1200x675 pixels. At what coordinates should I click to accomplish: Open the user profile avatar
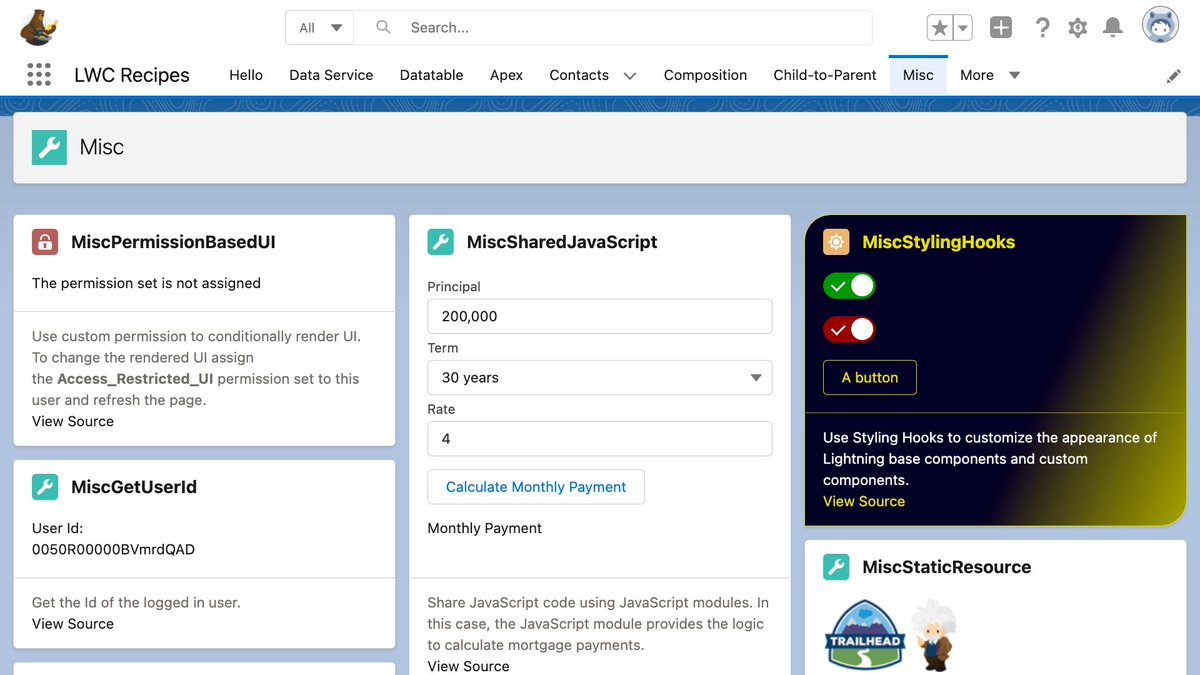pos(1161,26)
